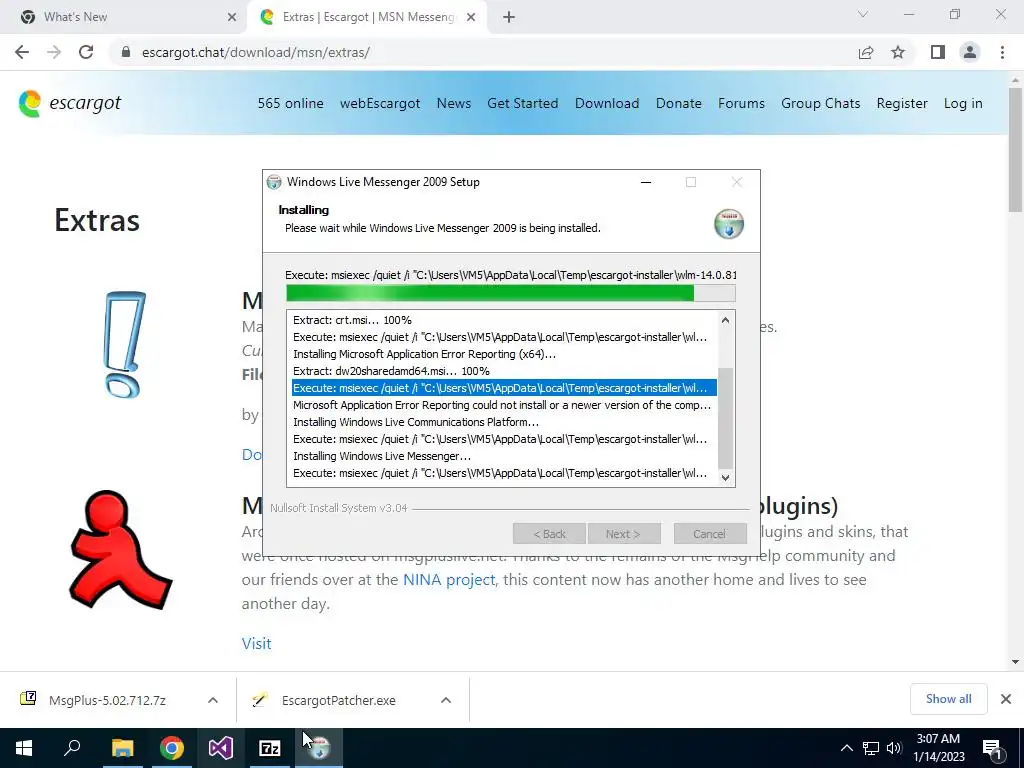
Task: Bookmark this page with the star icon
Action: click(x=898, y=52)
